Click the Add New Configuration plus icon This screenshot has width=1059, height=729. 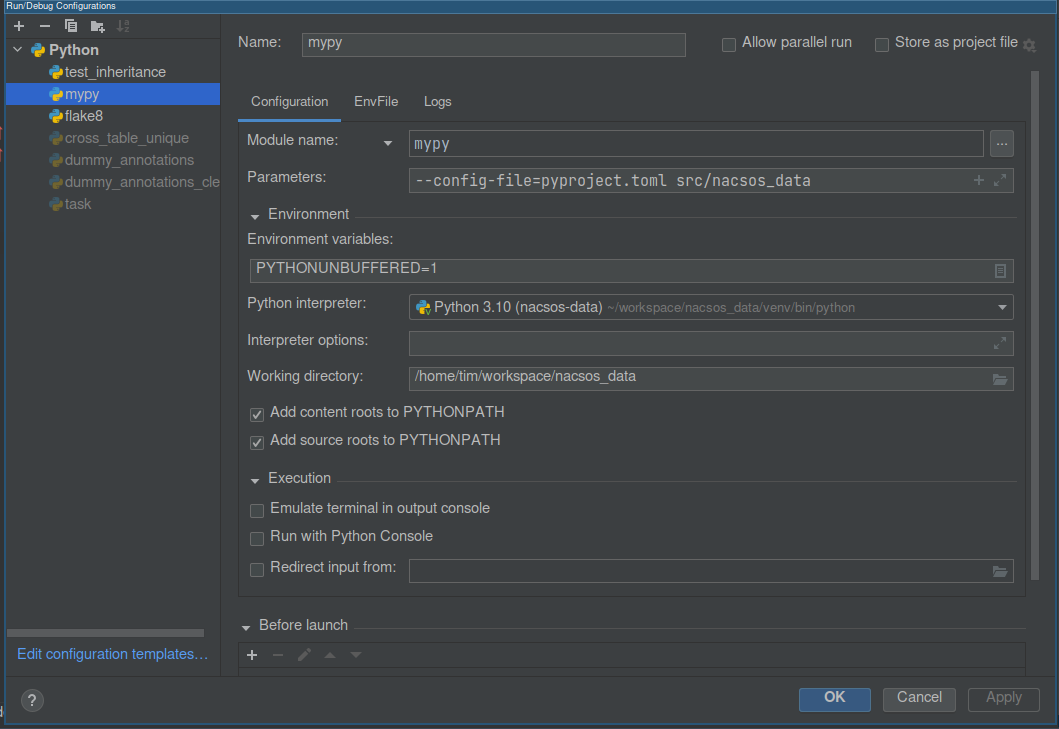(18, 26)
